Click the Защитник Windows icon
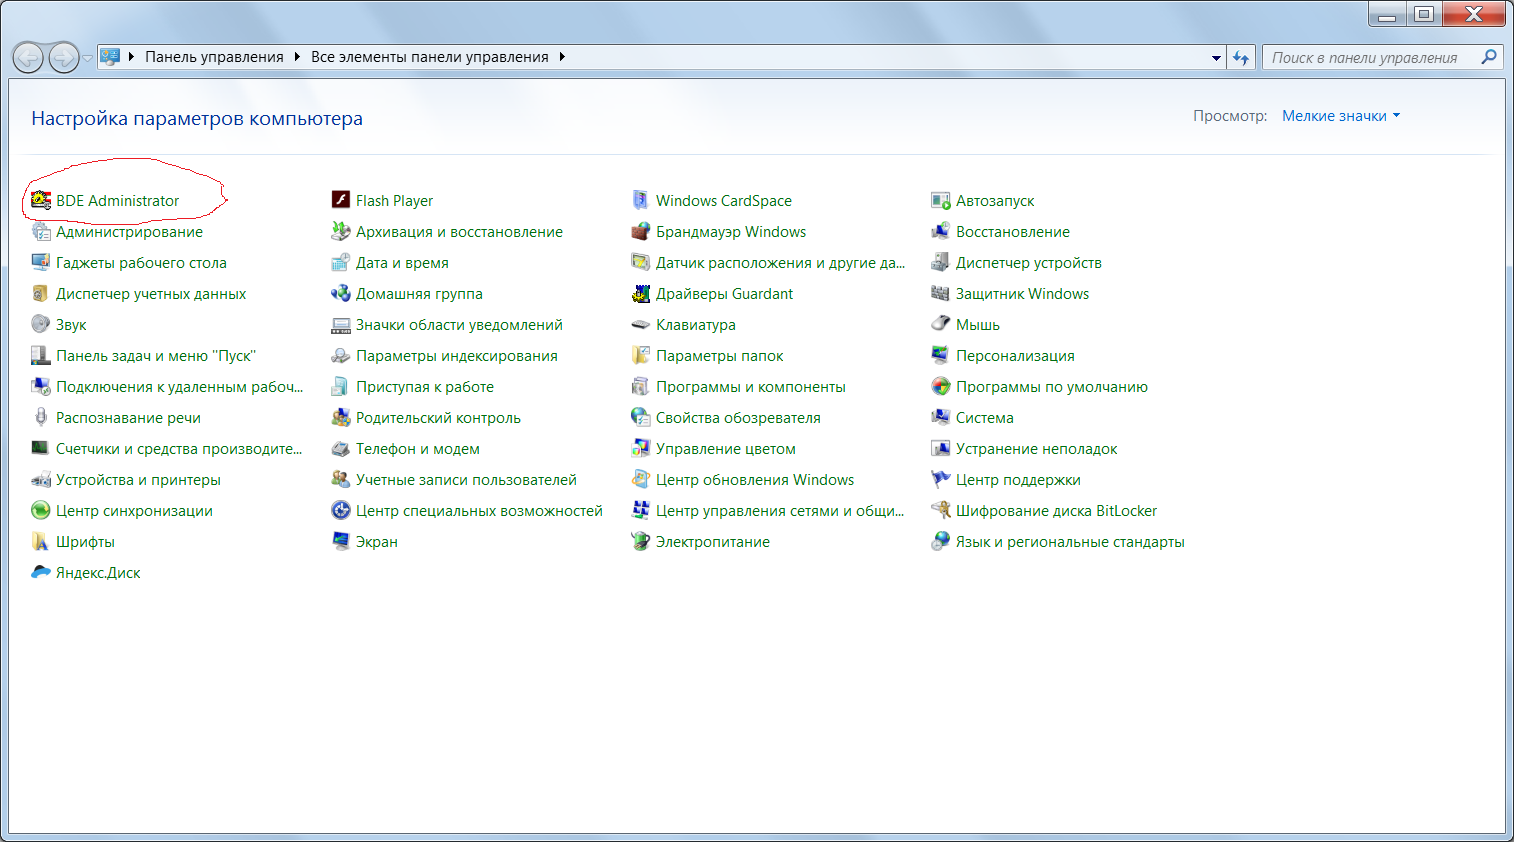The height and width of the screenshot is (842, 1514). click(x=941, y=294)
